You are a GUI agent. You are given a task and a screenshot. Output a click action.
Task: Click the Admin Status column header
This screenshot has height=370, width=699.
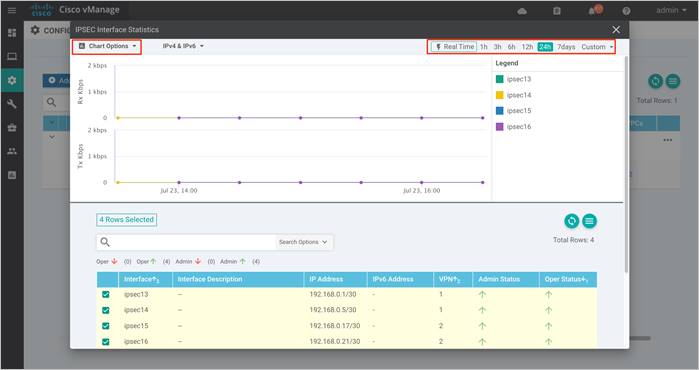click(506, 280)
